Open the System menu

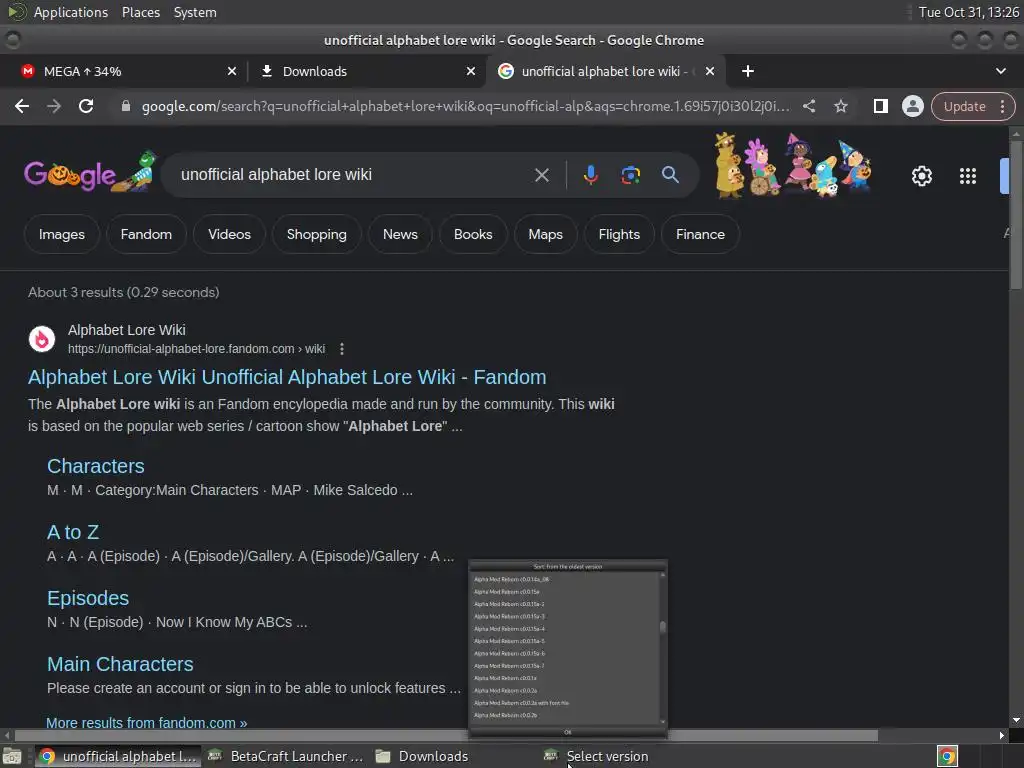point(195,12)
